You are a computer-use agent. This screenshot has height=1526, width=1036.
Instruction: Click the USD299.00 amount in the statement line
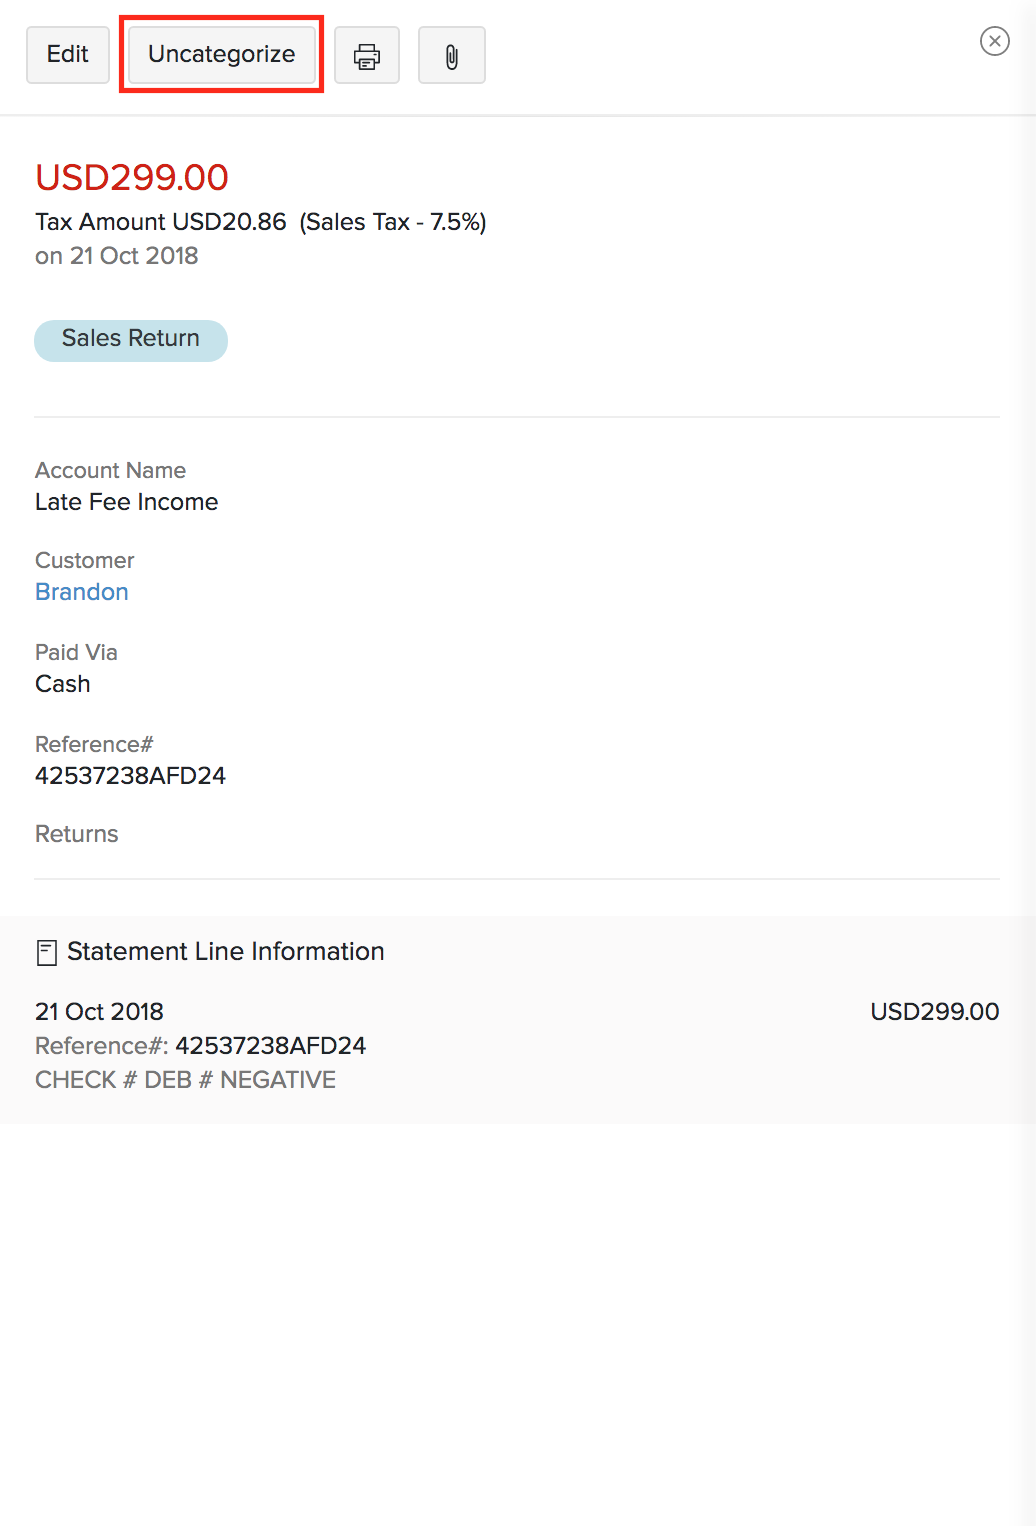click(x=934, y=1012)
